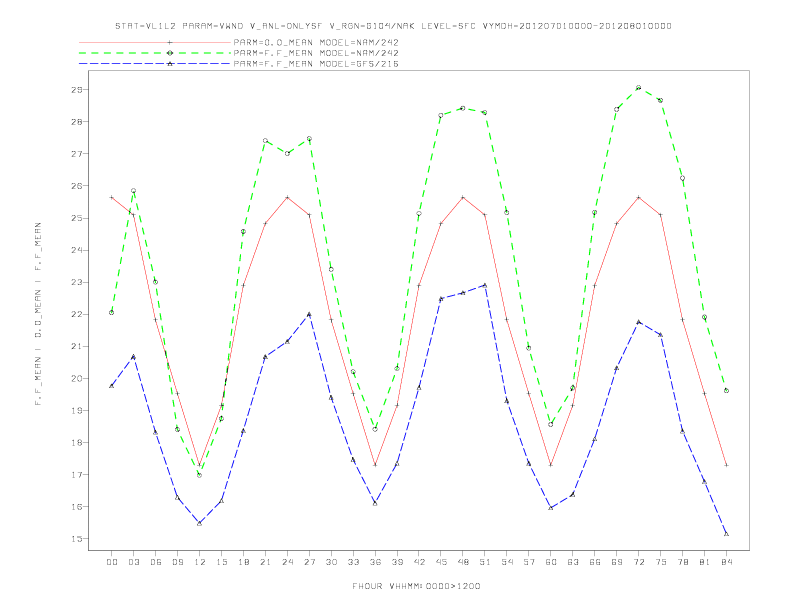Click y-axis tick label 28
This screenshot has width=792, height=612.
(x=77, y=122)
